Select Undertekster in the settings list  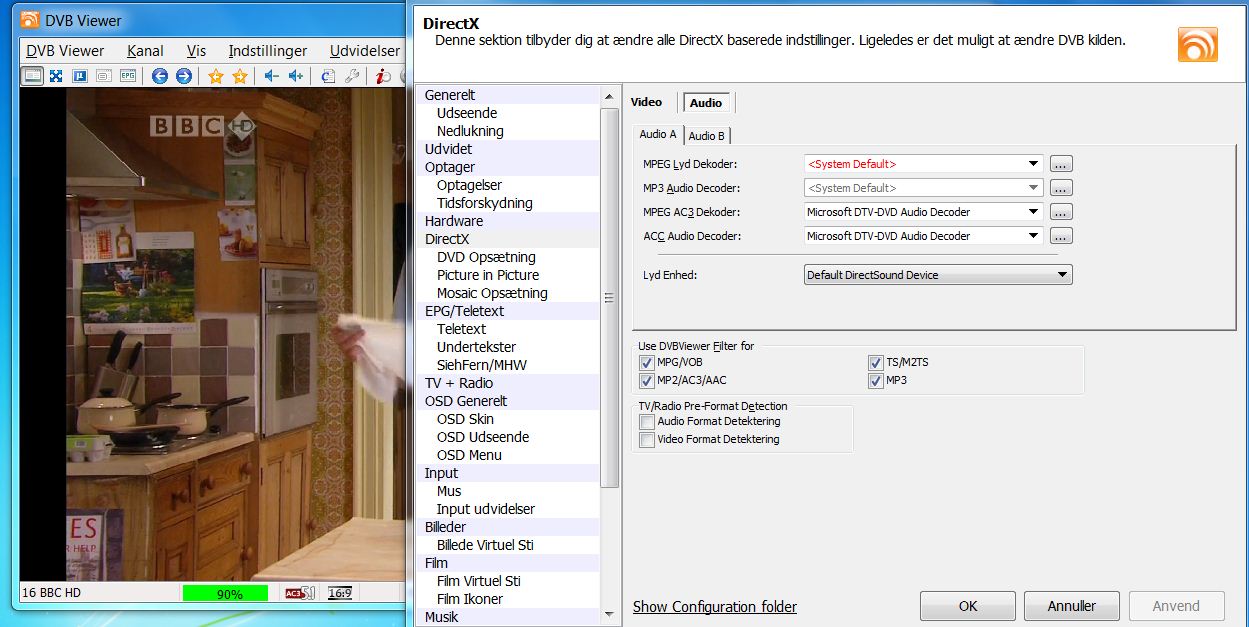[474, 347]
